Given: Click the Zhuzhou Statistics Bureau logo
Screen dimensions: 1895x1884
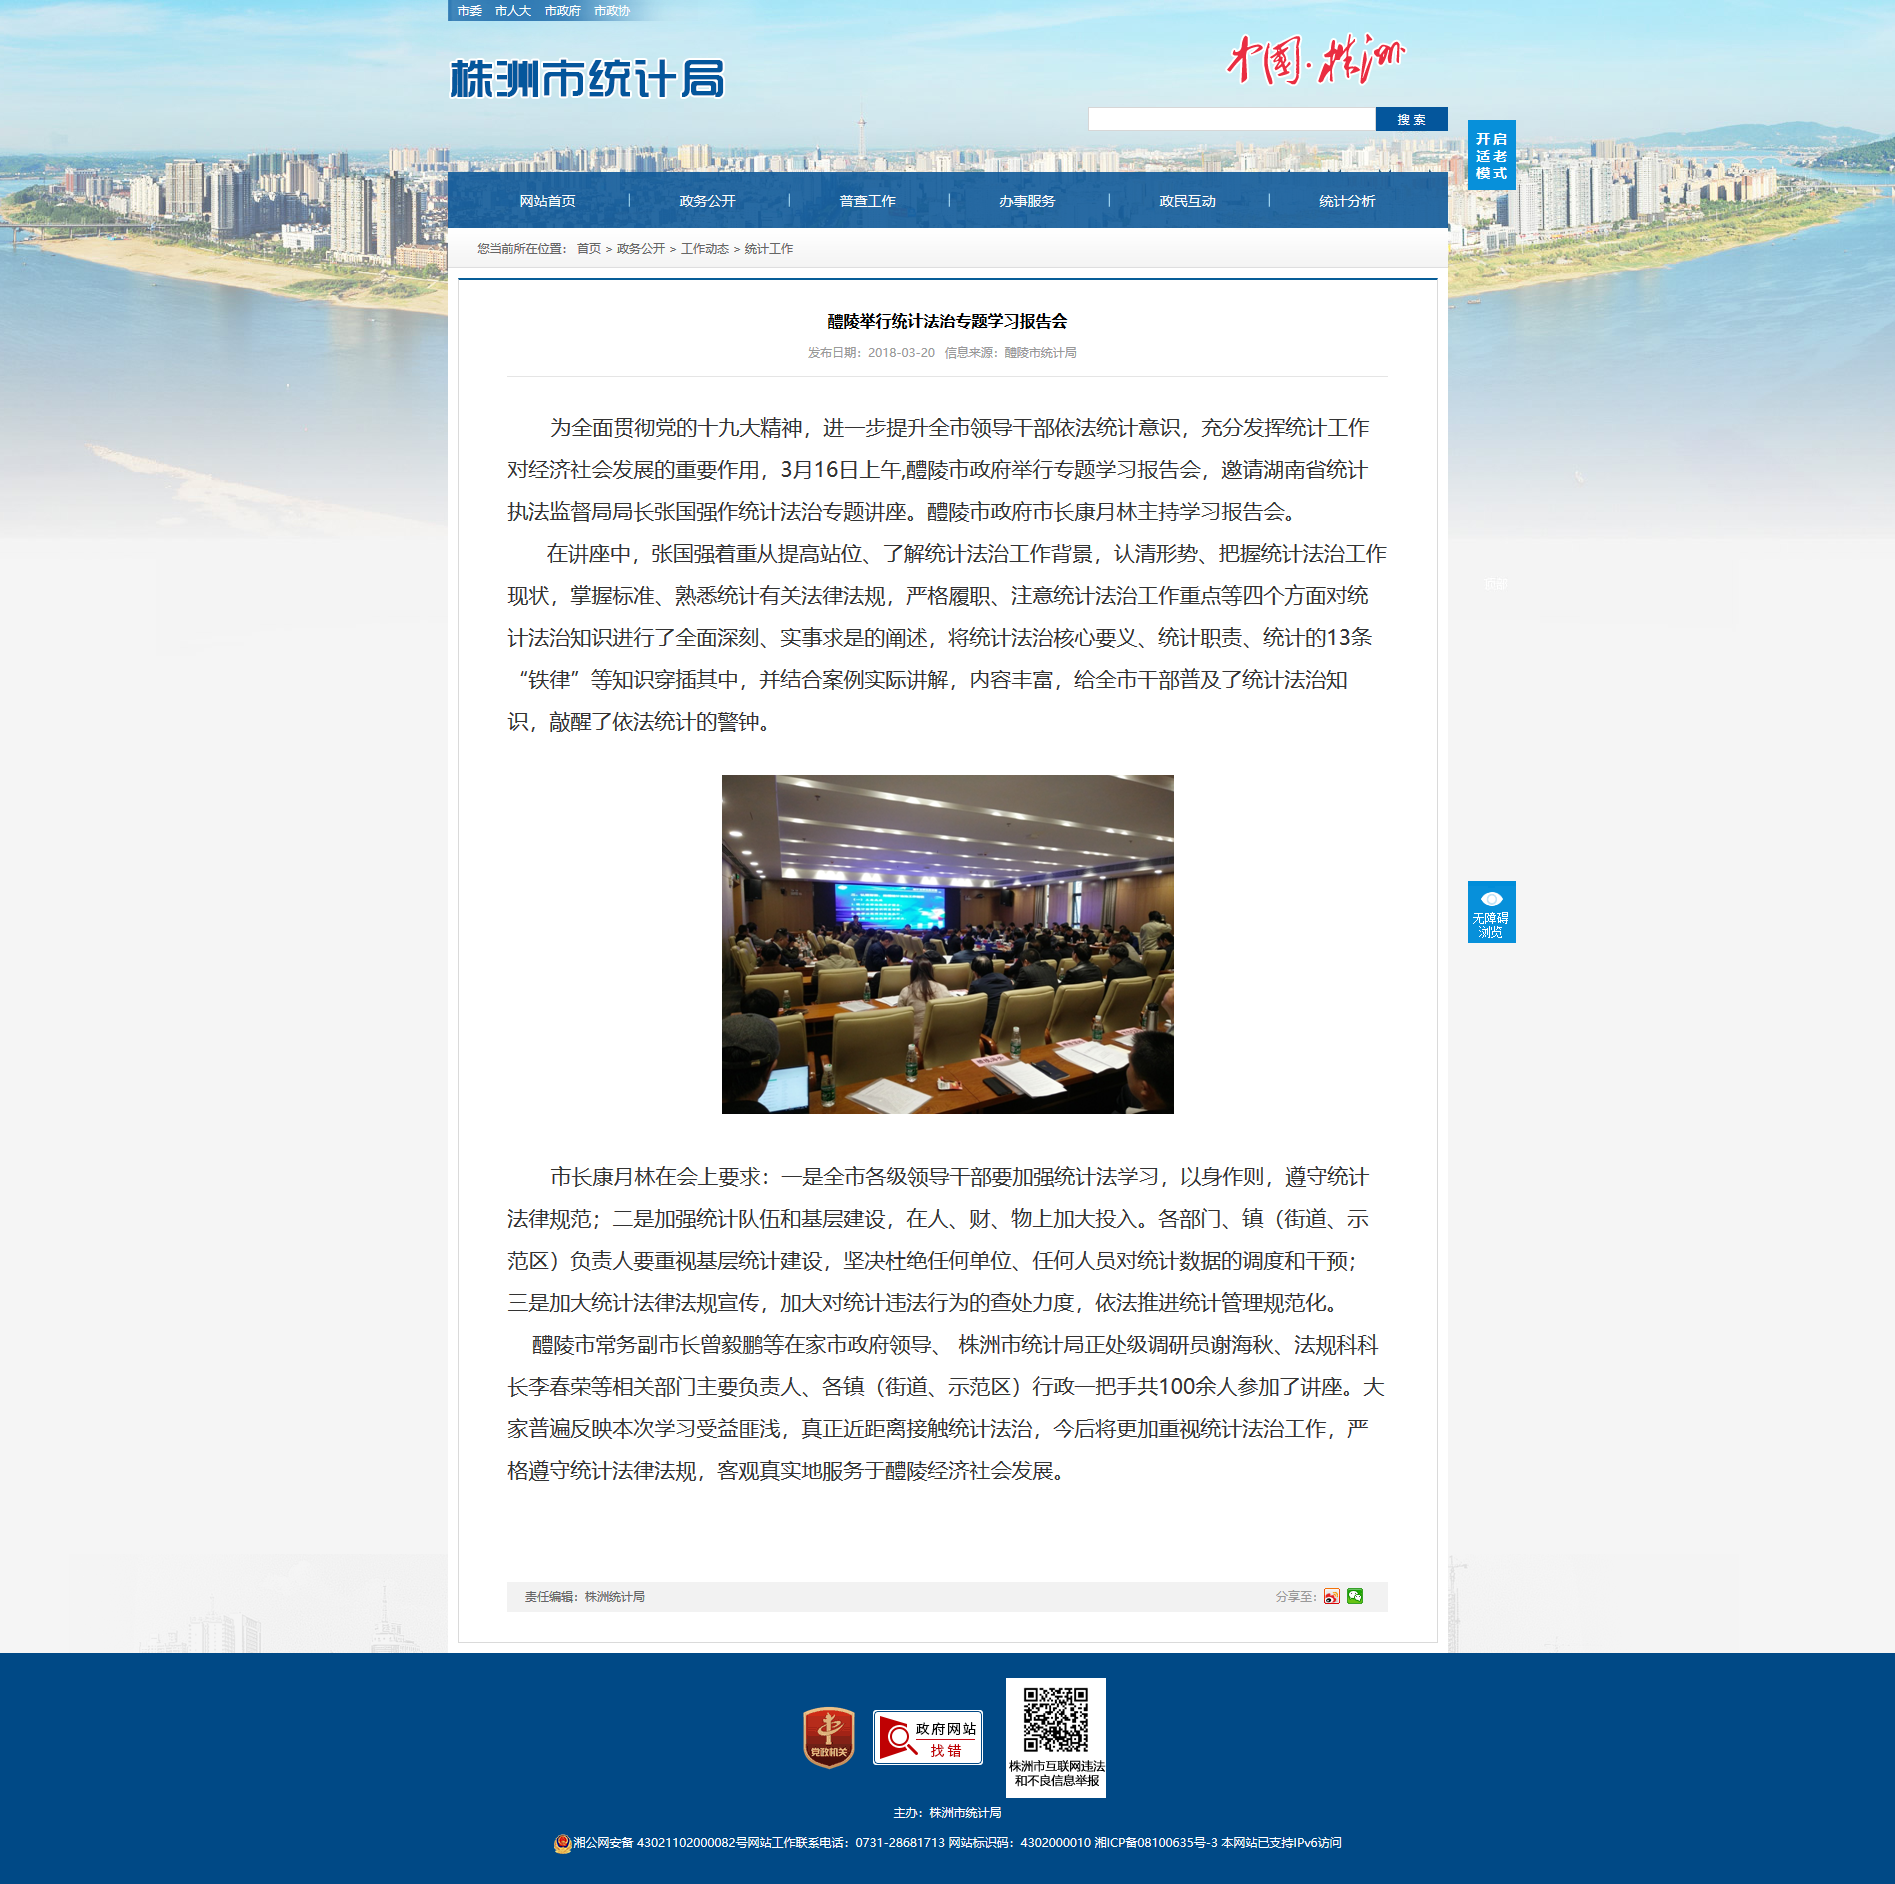Looking at the screenshot, I should 587,79.
